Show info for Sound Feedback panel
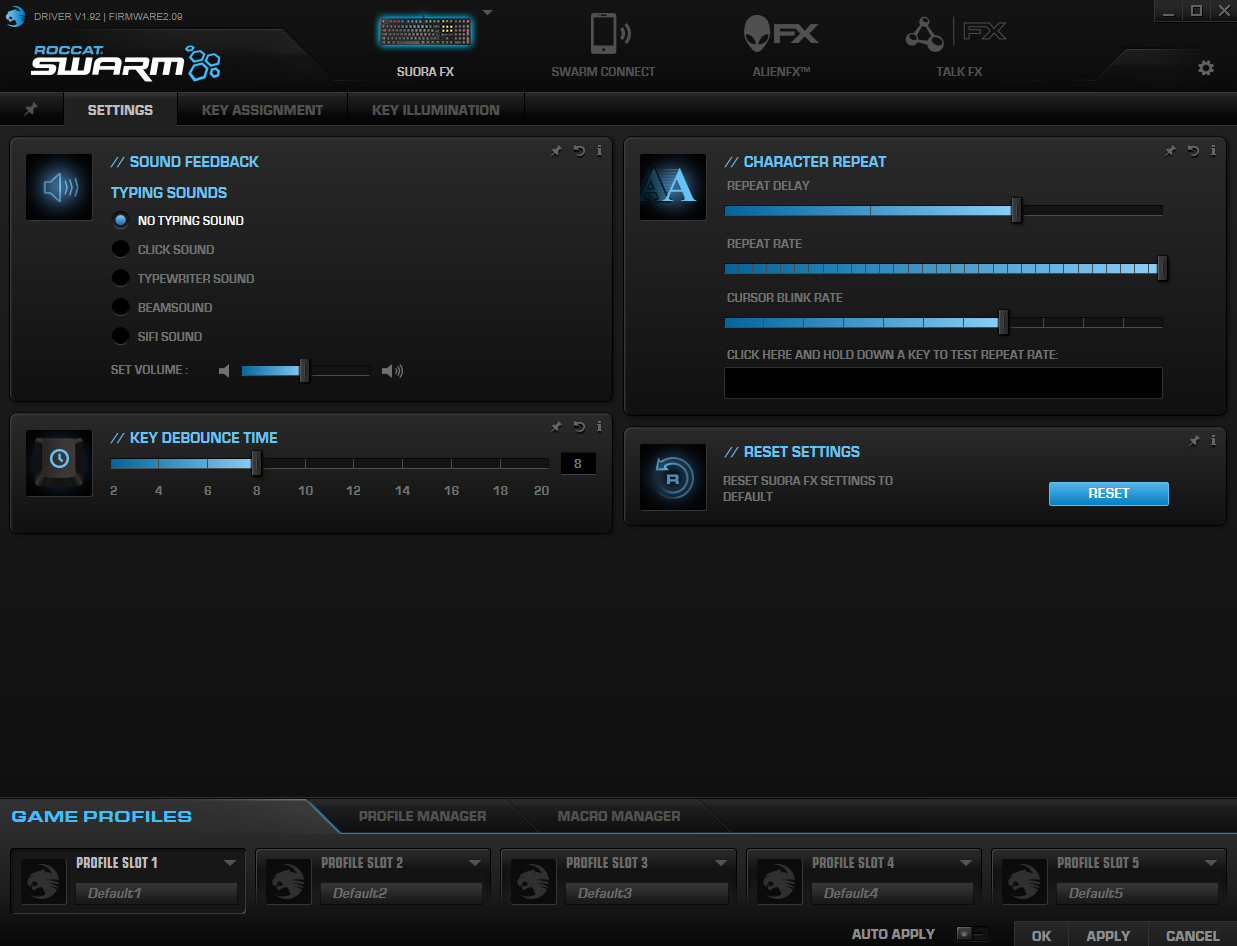 pos(599,151)
